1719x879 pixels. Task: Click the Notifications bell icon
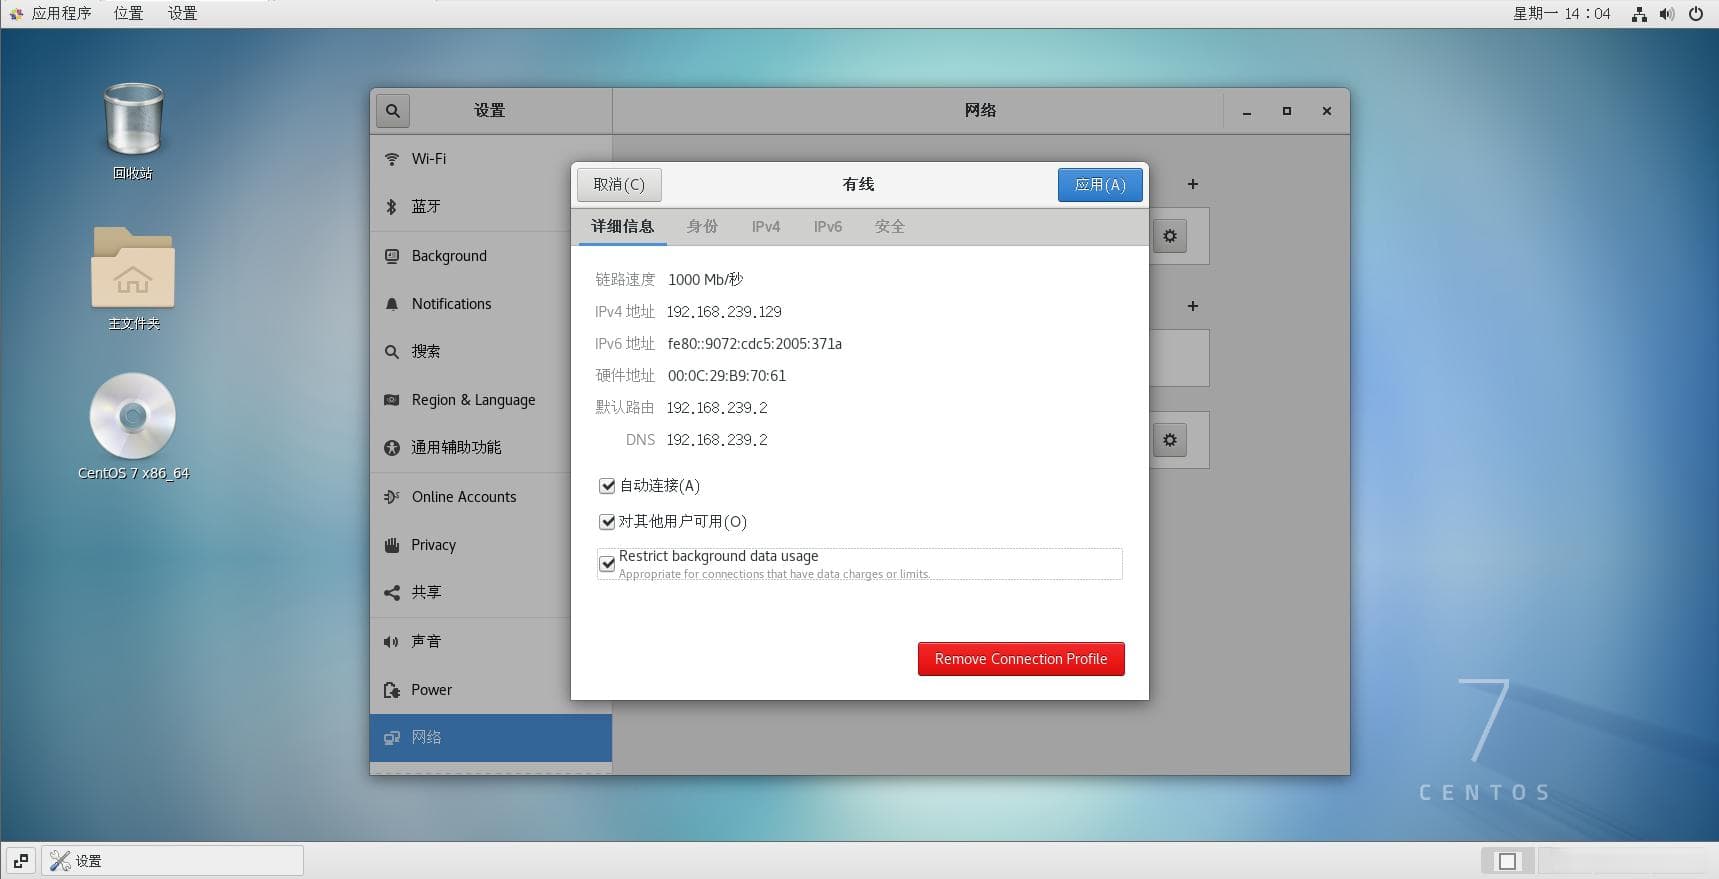(392, 304)
